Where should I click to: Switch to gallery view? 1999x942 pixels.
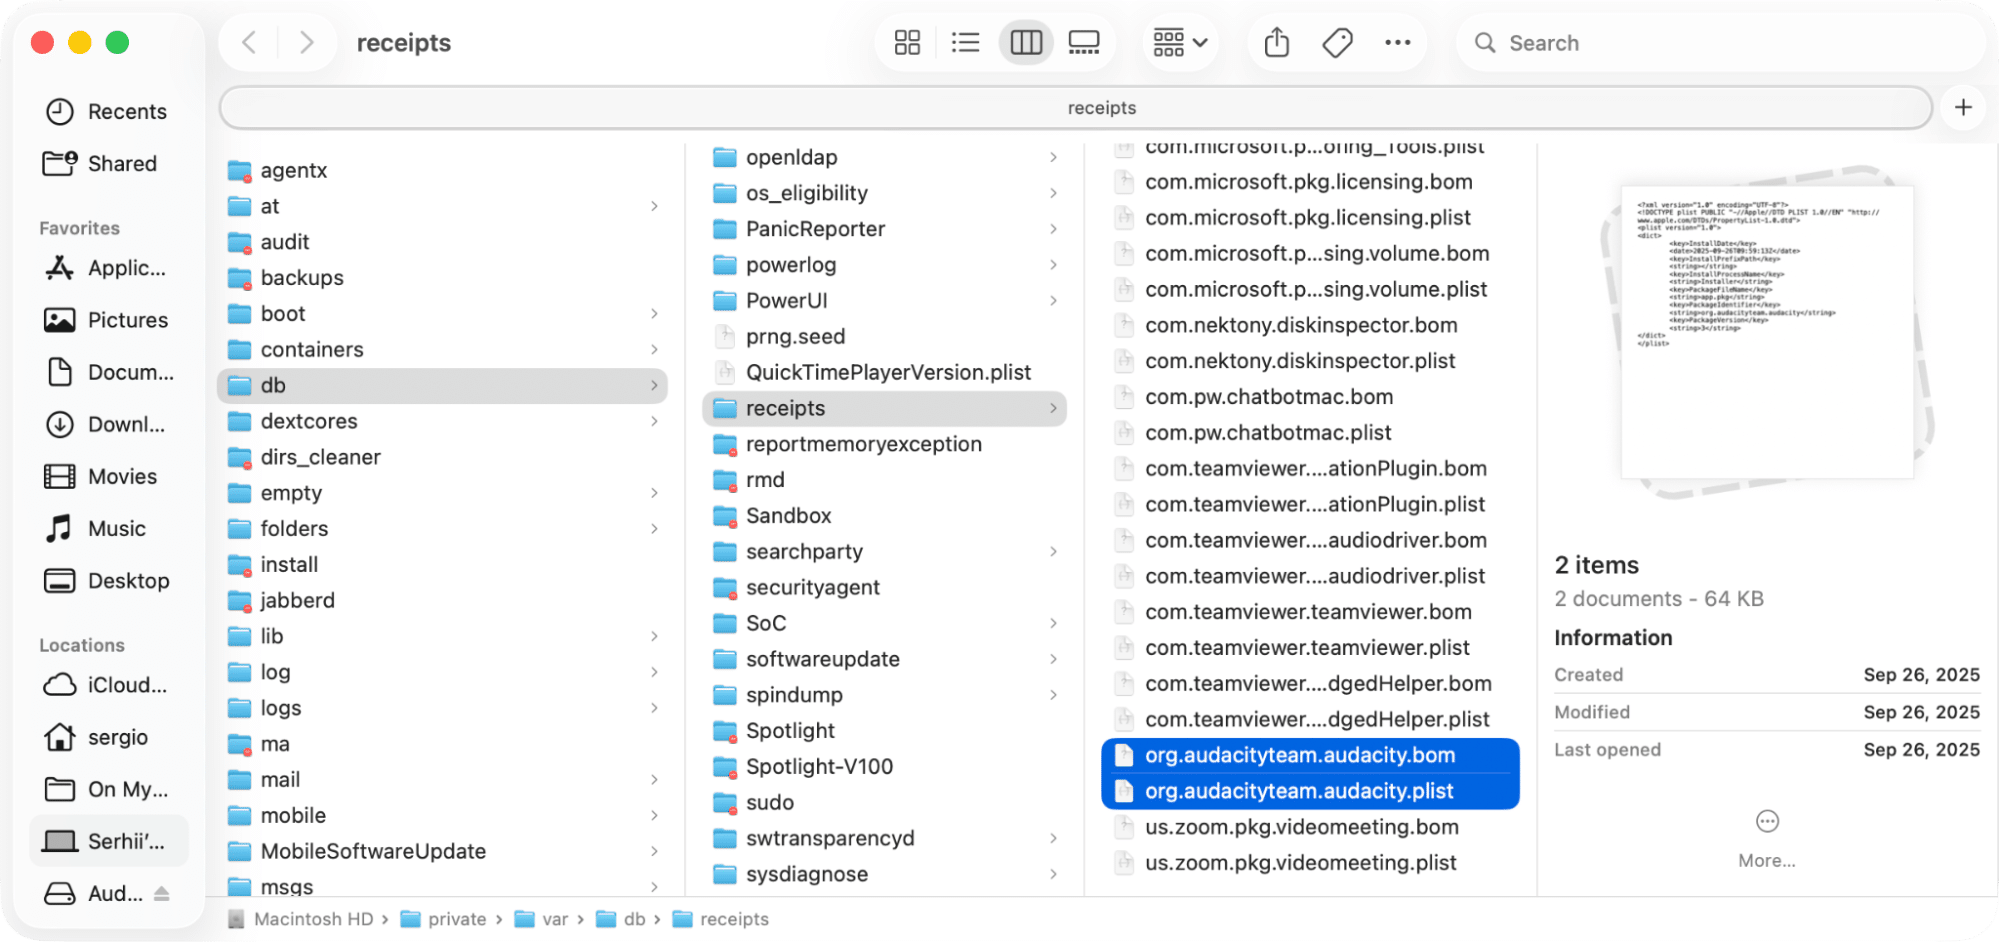point(1084,43)
